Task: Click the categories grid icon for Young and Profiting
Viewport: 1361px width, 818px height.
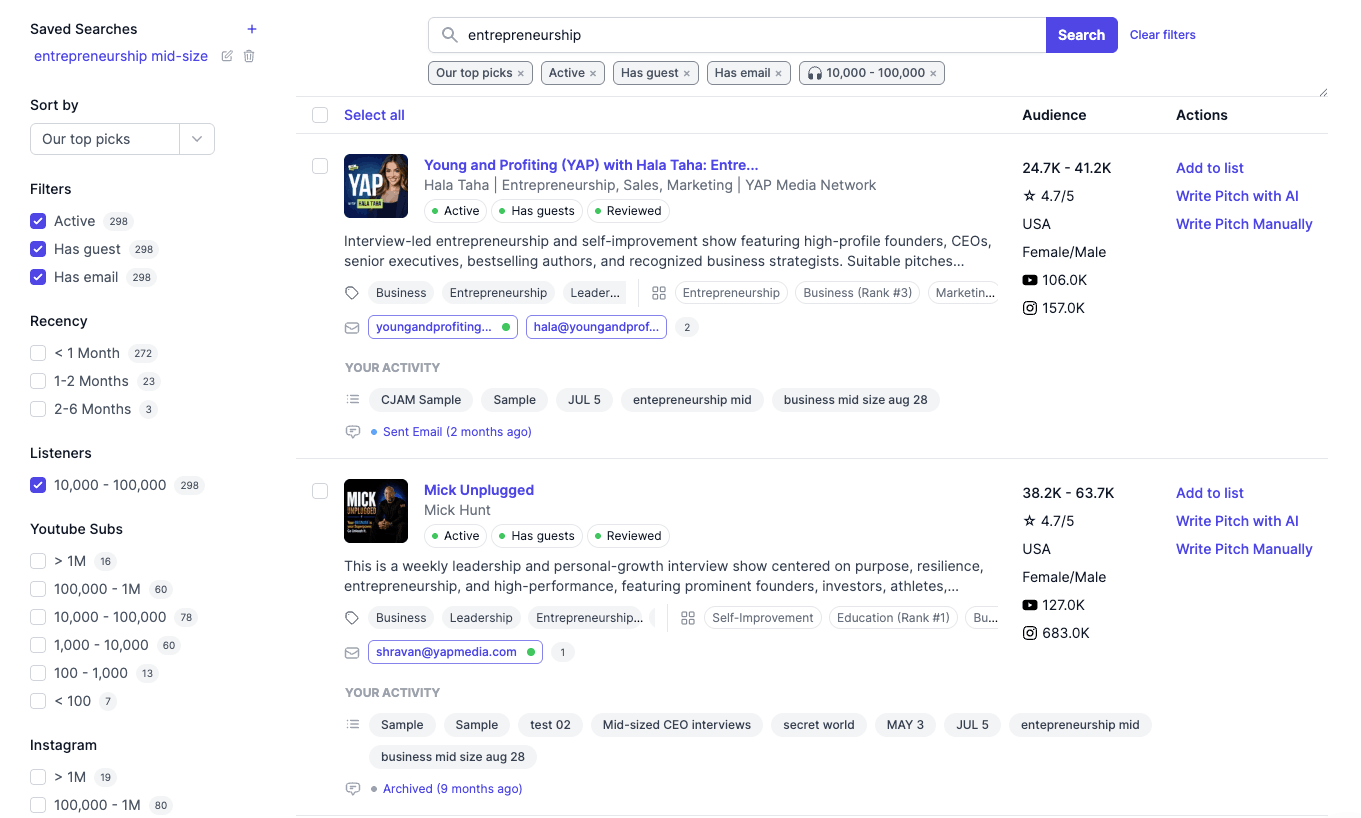Action: click(659, 293)
